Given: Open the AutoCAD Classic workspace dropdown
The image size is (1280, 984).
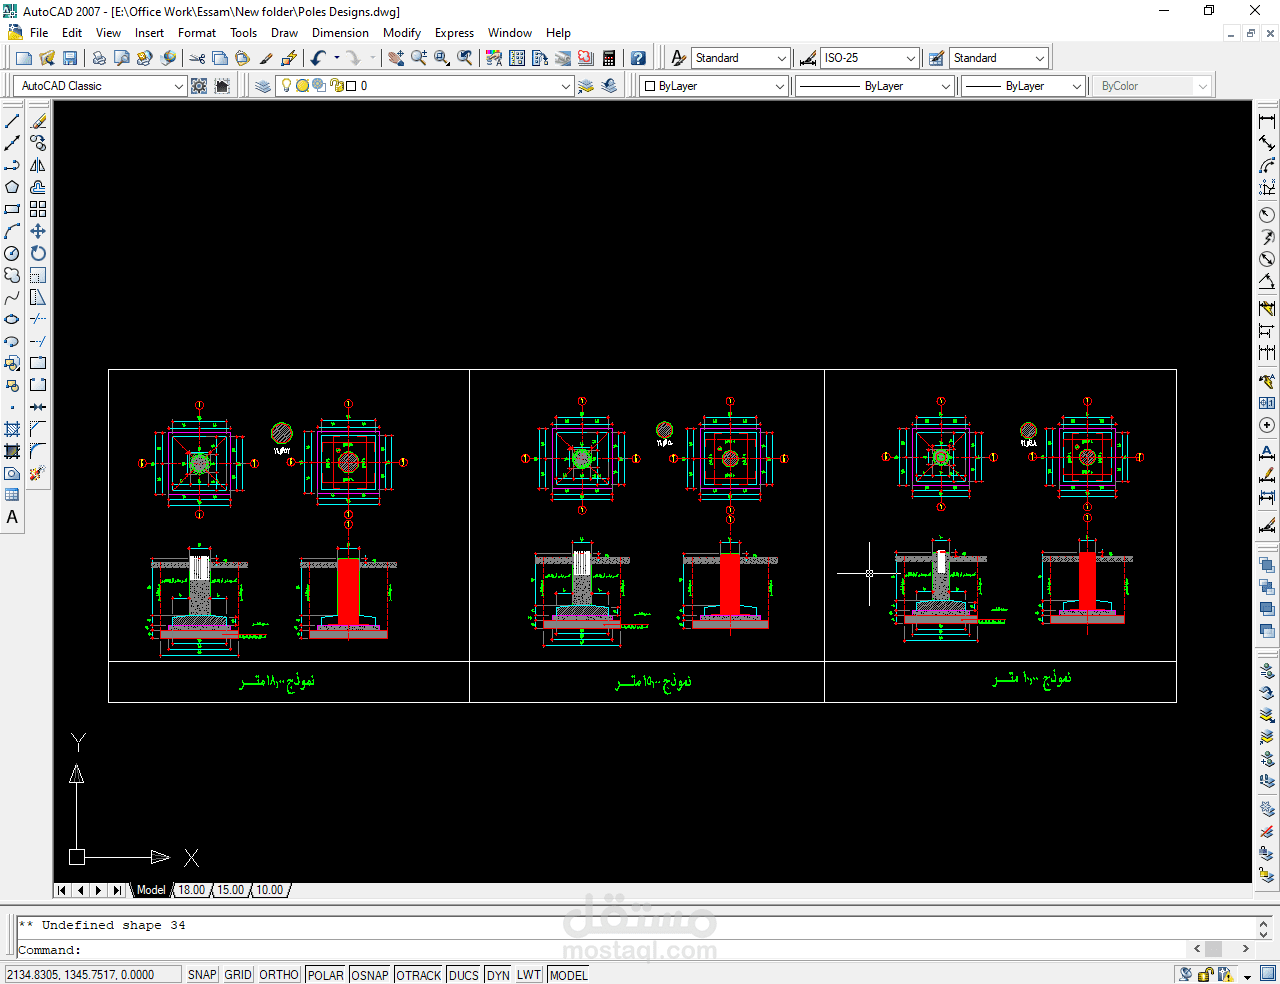Looking at the screenshot, I should point(100,86).
